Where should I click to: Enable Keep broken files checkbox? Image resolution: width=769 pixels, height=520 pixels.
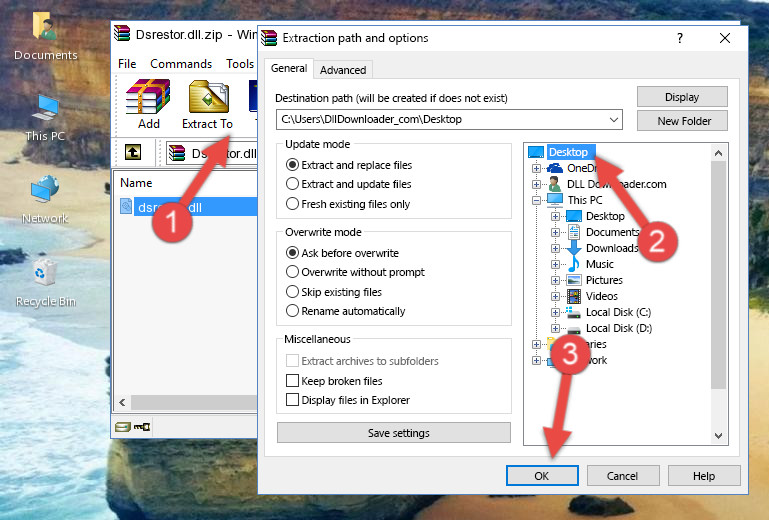(x=292, y=381)
